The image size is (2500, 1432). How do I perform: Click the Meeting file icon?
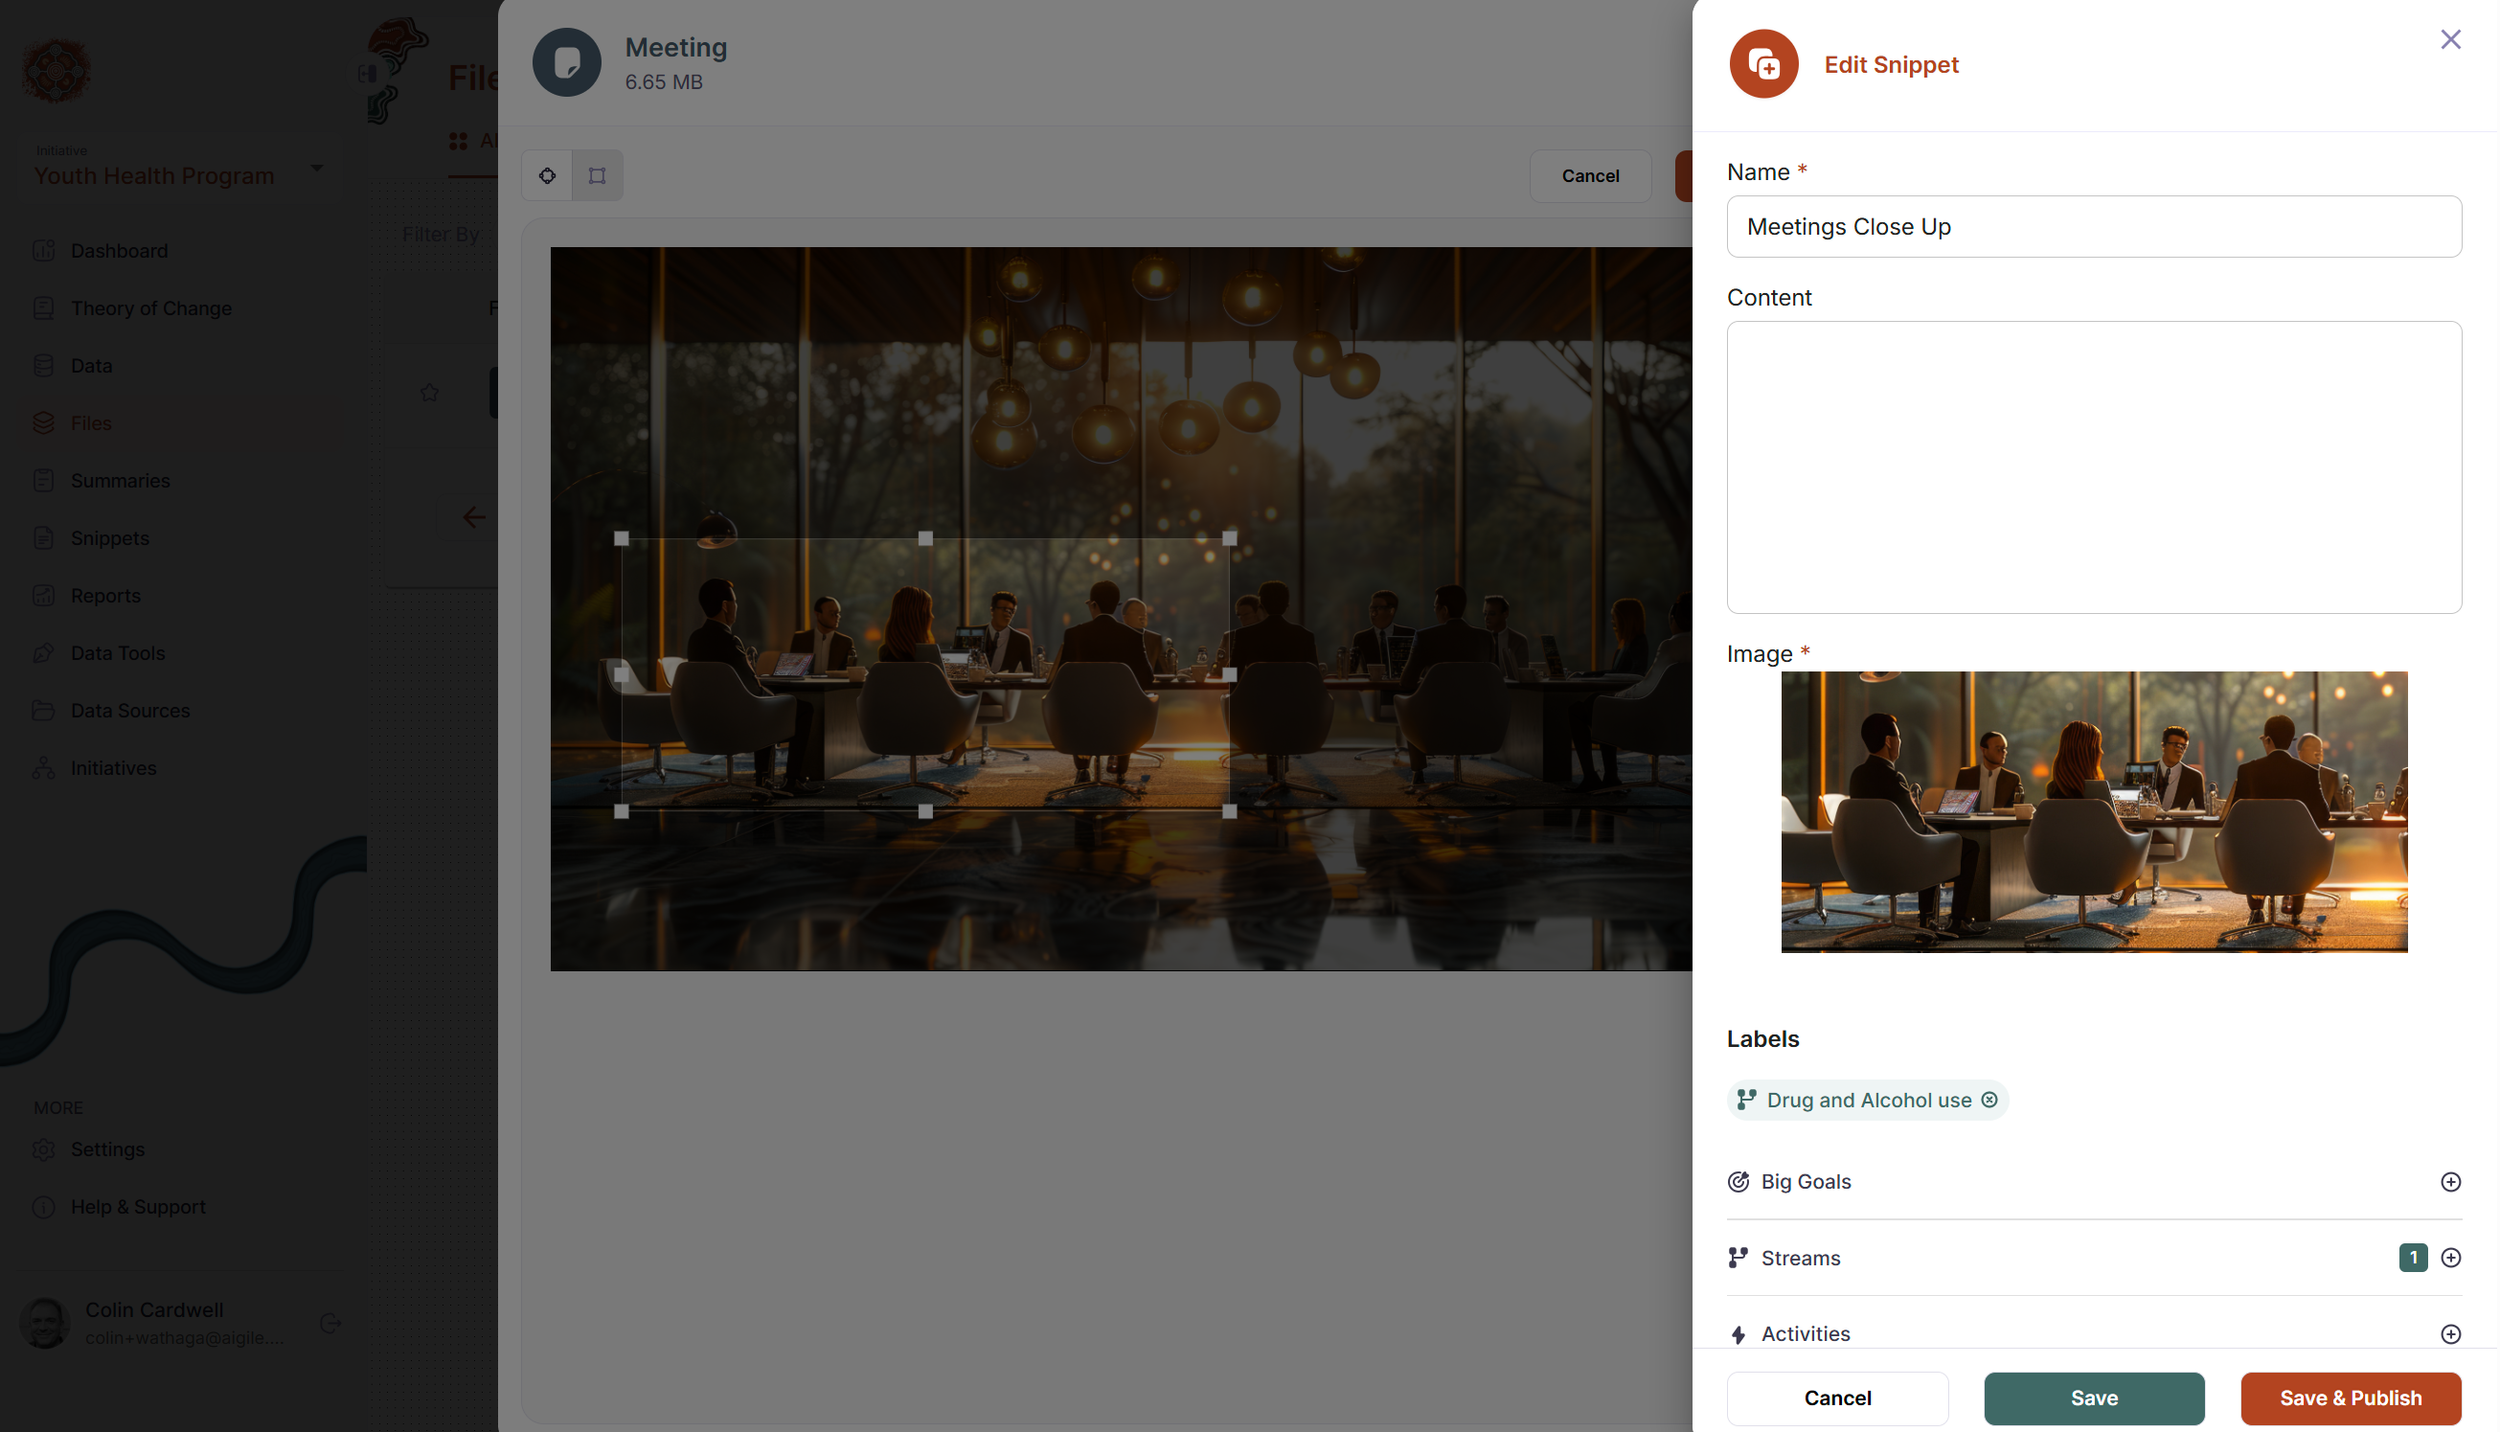566,63
